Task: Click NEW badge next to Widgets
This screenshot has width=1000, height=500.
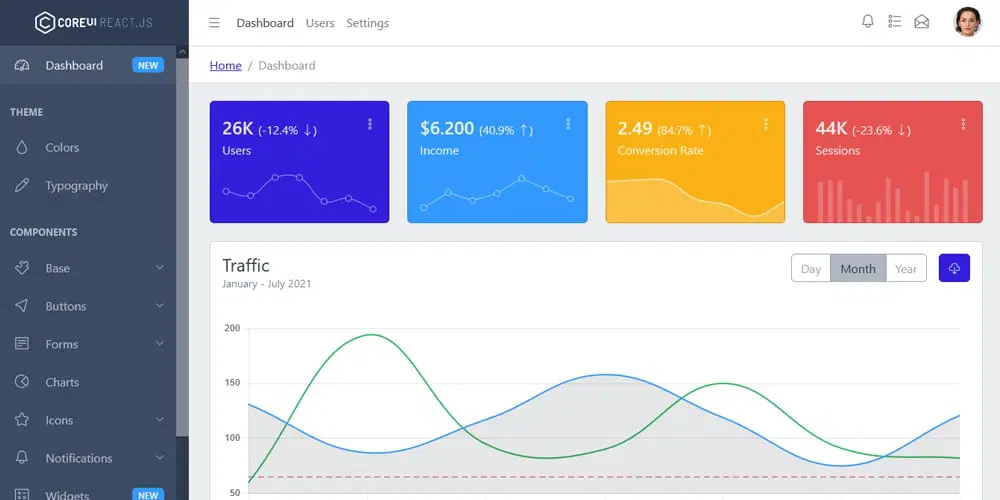Action: click(148, 495)
